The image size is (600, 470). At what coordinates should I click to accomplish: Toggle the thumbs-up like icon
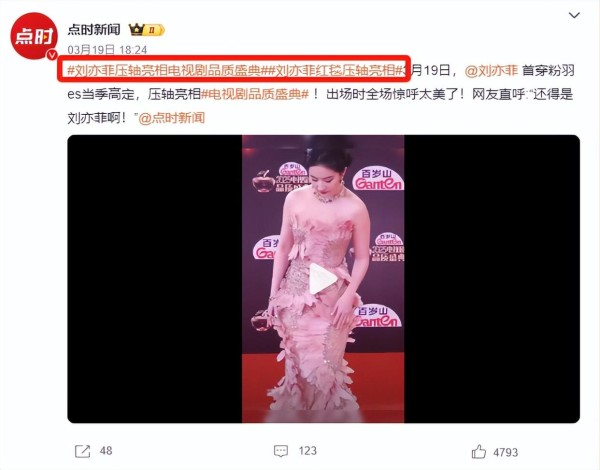(x=479, y=452)
